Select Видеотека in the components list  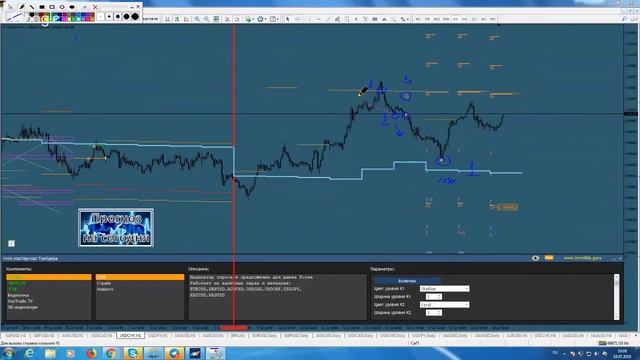pyautogui.click(x=18, y=295)
